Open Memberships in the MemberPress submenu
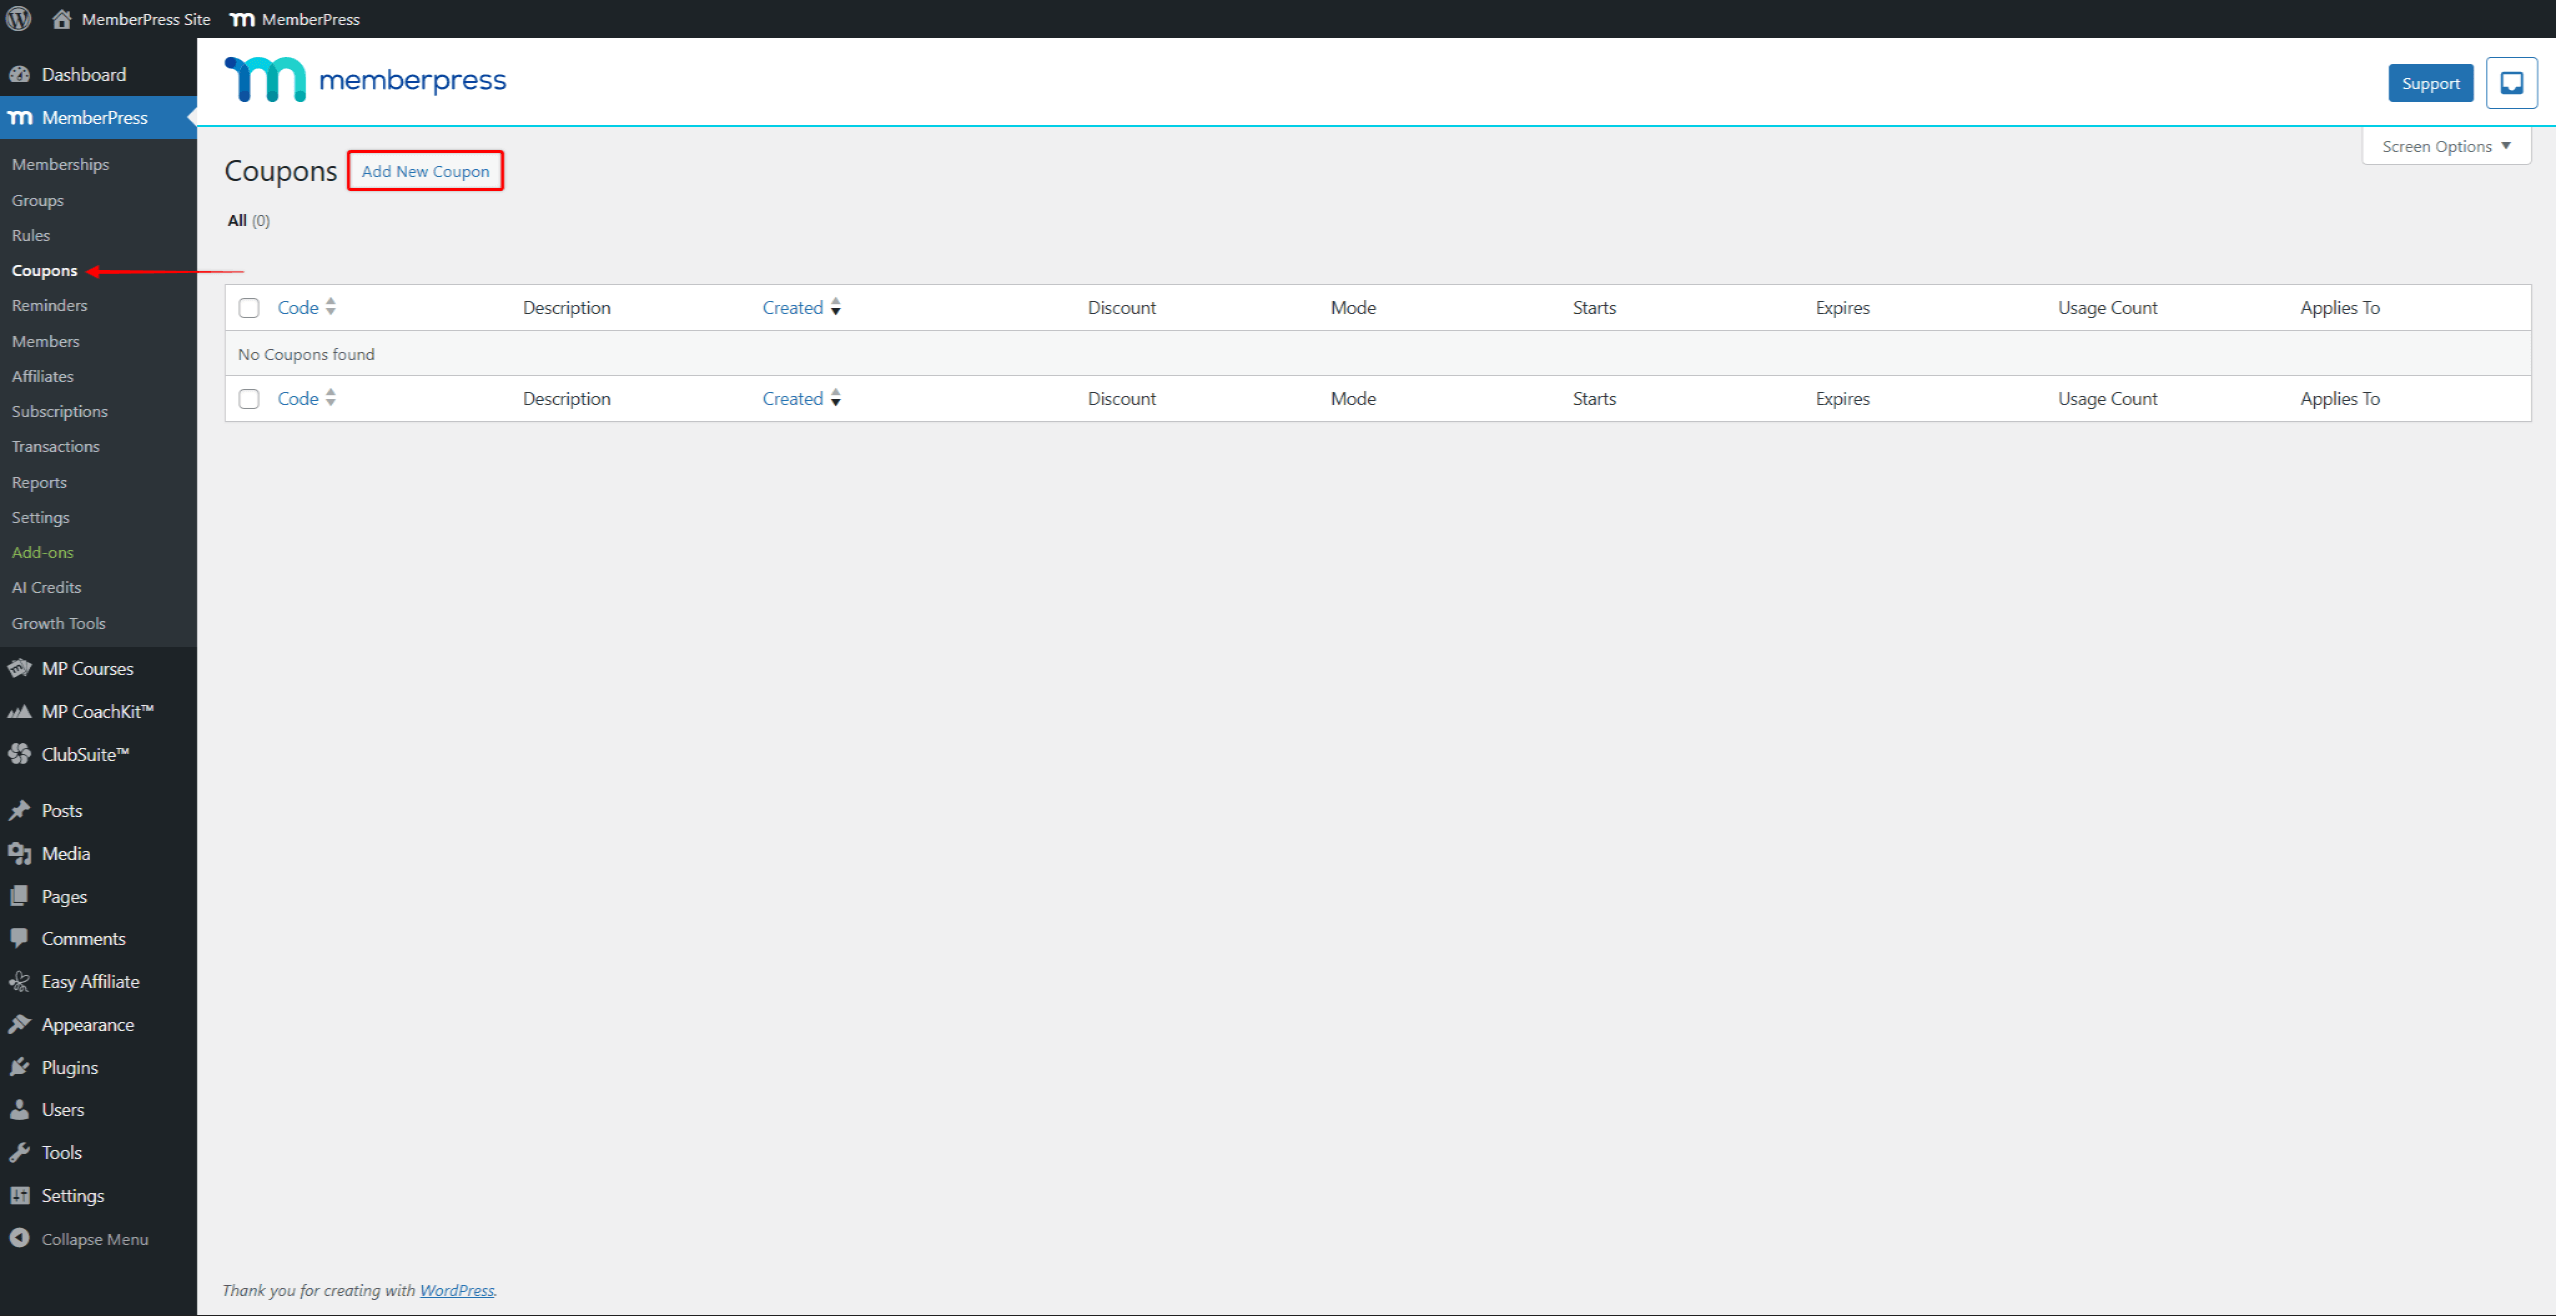Screen dimensions: 2556x1316 pos(60,164)
